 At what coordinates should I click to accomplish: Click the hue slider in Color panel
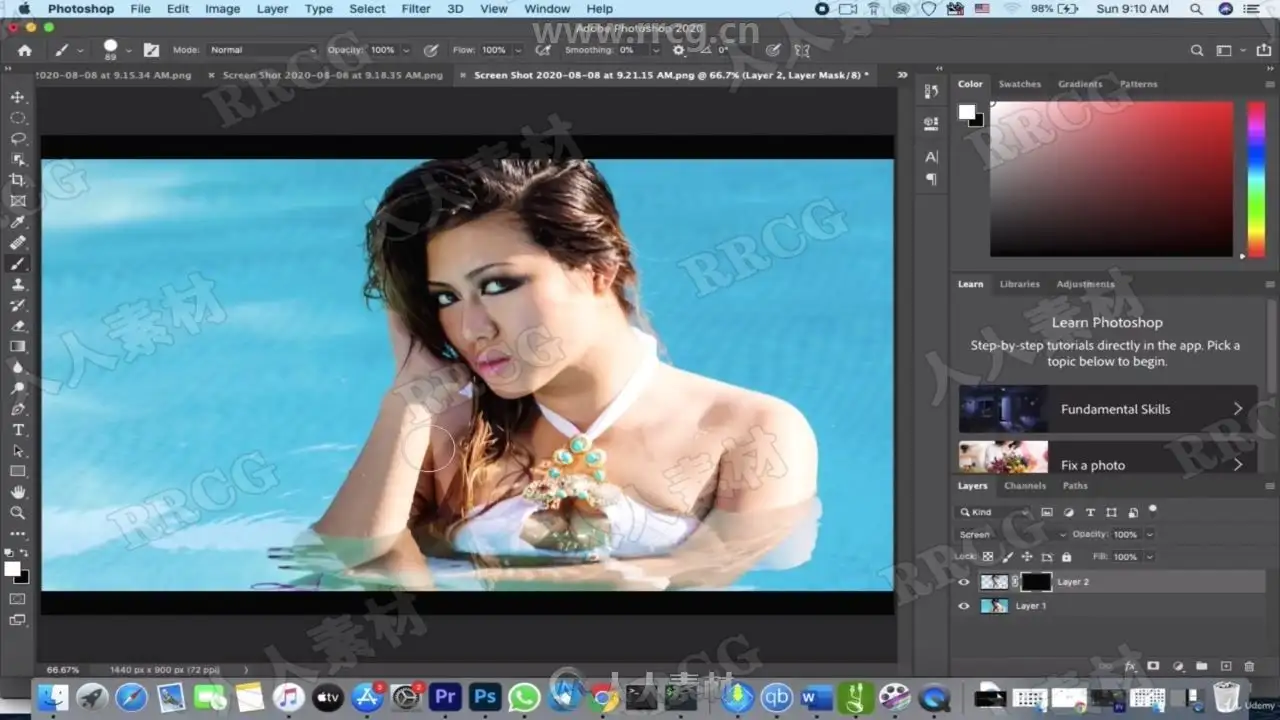[1255, 179]
